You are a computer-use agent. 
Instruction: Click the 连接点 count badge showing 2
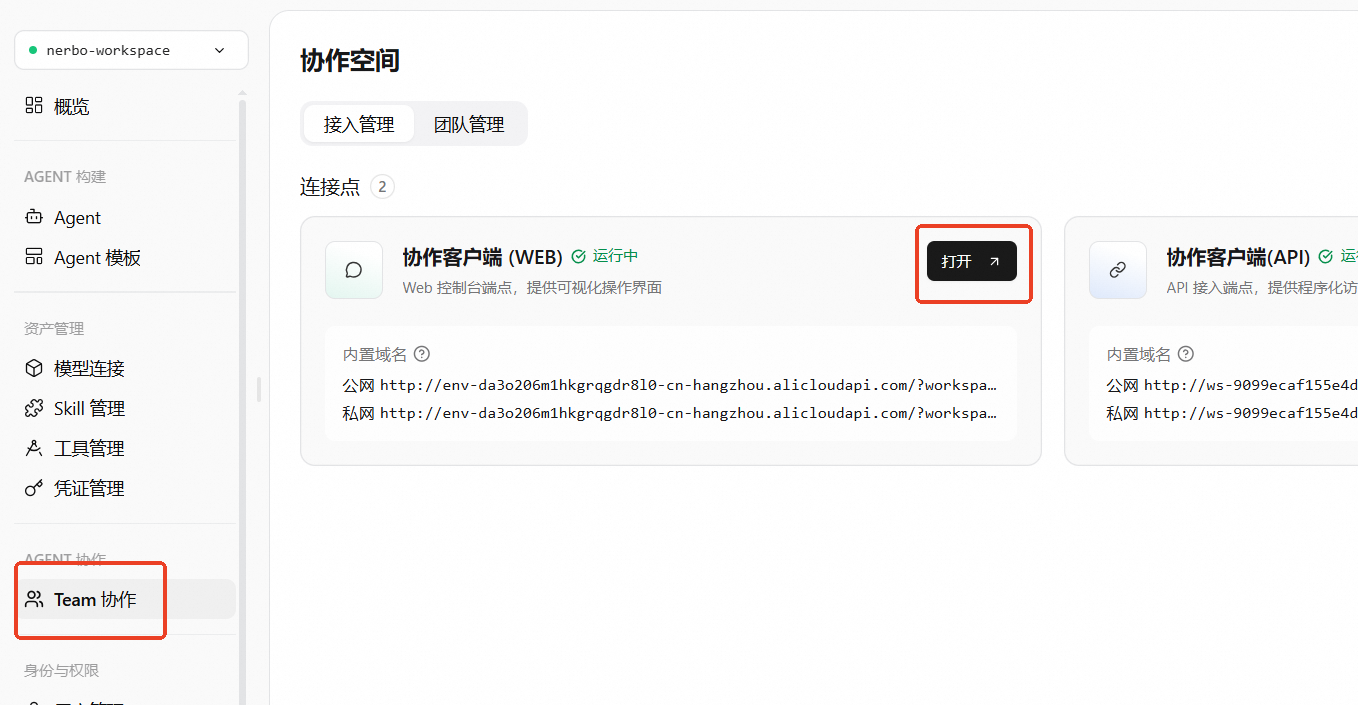[382, 187]
